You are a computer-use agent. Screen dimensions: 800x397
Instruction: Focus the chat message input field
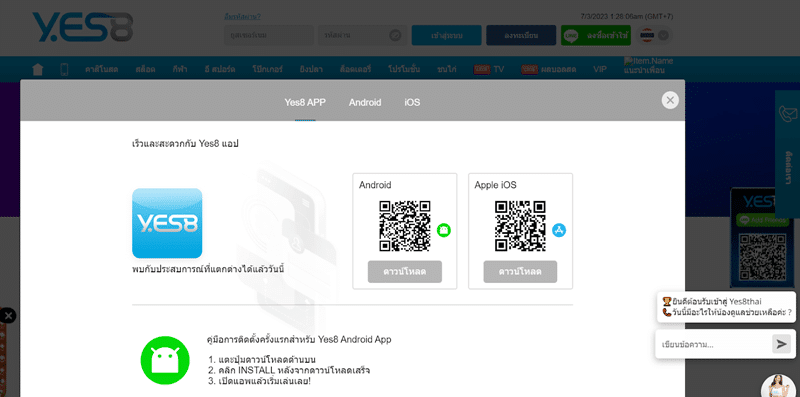tap(714, 344)
